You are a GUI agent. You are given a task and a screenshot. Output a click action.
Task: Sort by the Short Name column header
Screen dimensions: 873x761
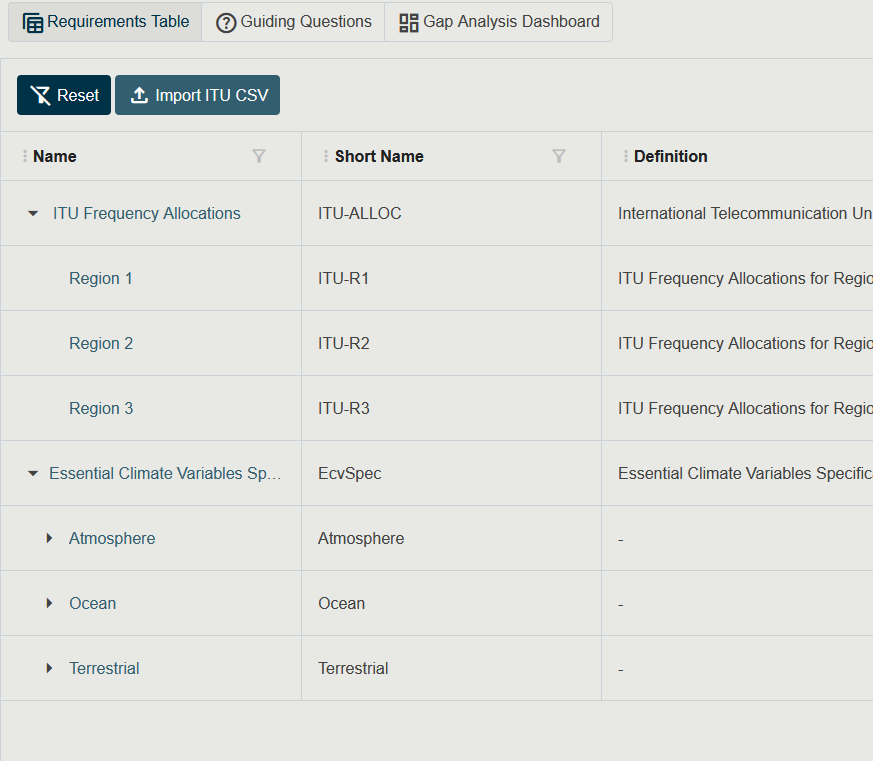tap(379, 156)
